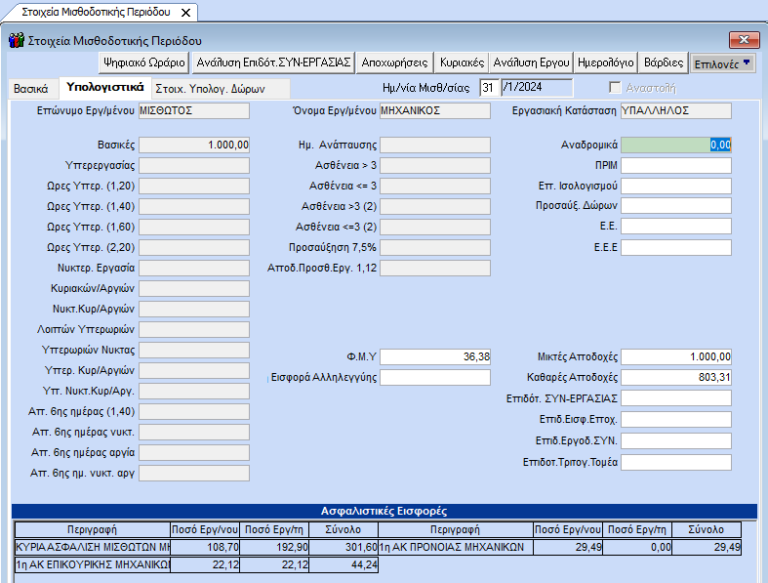Open the Επιλογές dropdown menu
The image size is (768, 583).
724,62
